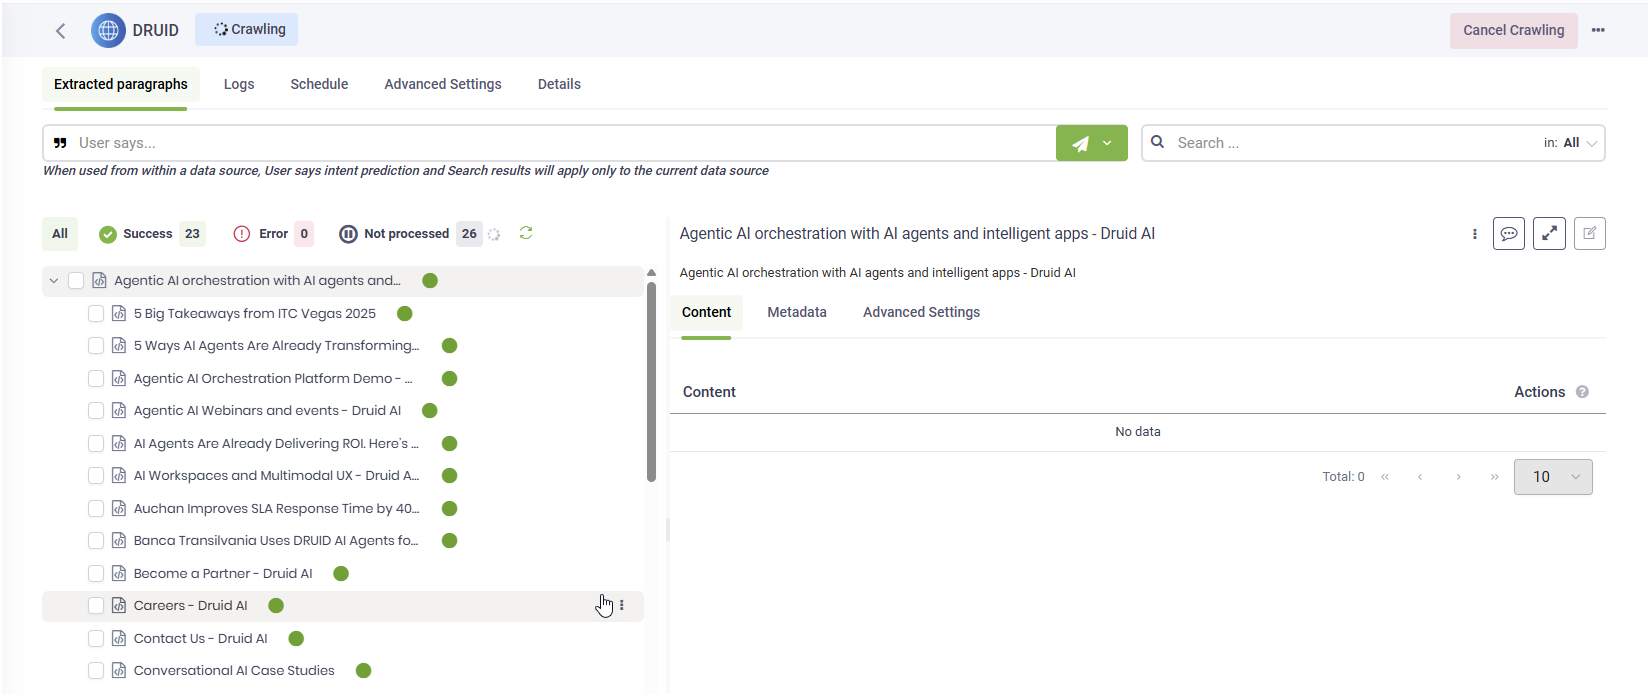Open the chat bubble icon in paragraph header
Screen dimensions: 1648x694
[x=1508, y=233]
